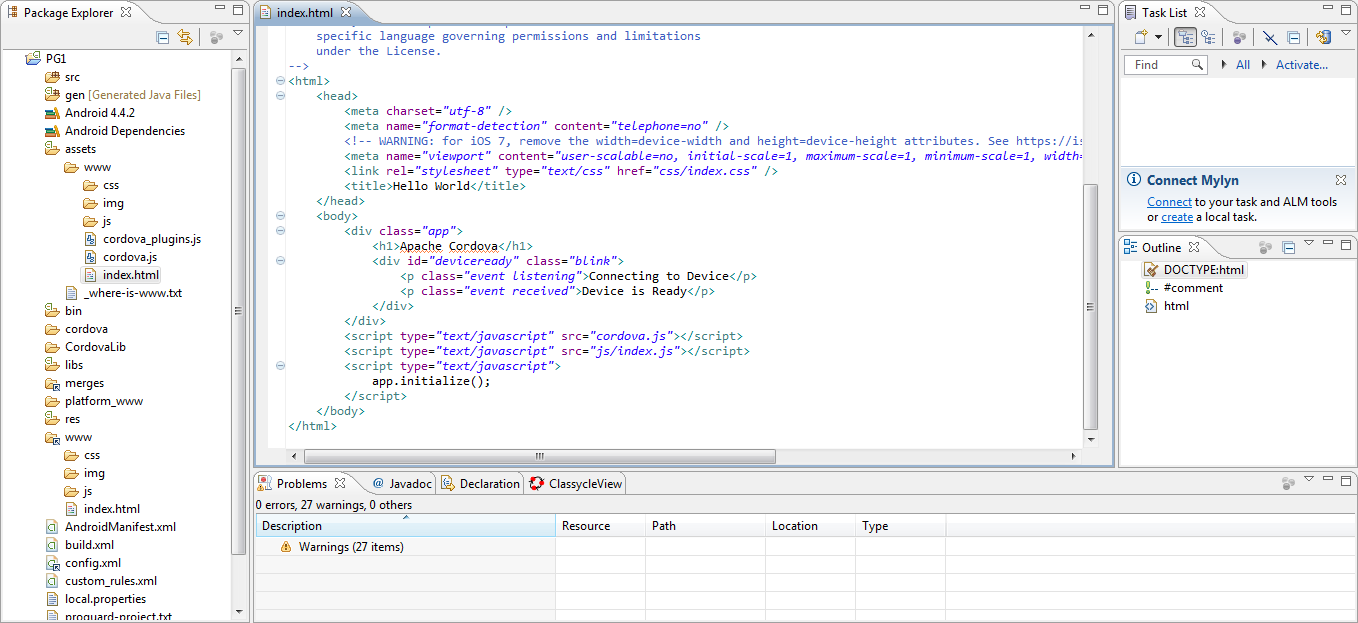1358x623 pixels.
Task: Switch to the ClassycleView tab
Action: click(576, 484)
